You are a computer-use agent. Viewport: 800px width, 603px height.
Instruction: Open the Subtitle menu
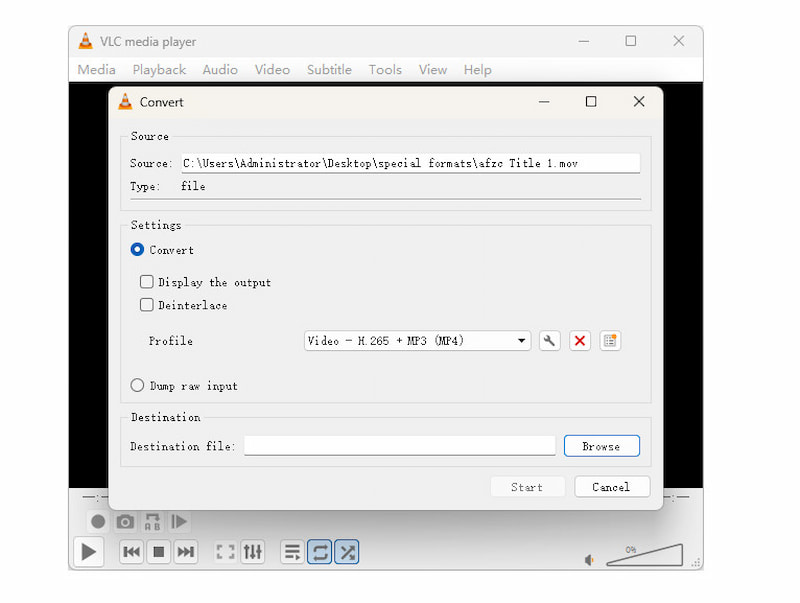click(329, 69)
